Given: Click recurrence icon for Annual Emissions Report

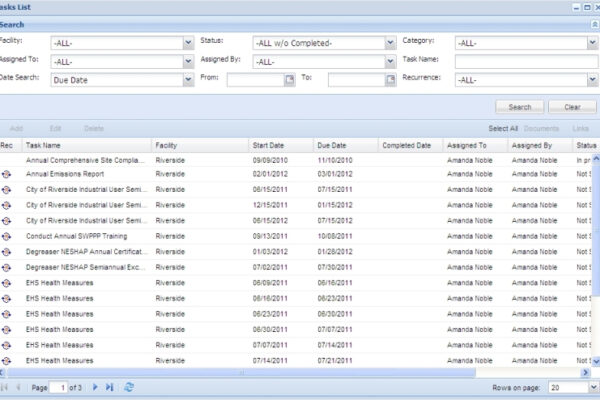Looking at the screenshot, I should tap(6, 175).
